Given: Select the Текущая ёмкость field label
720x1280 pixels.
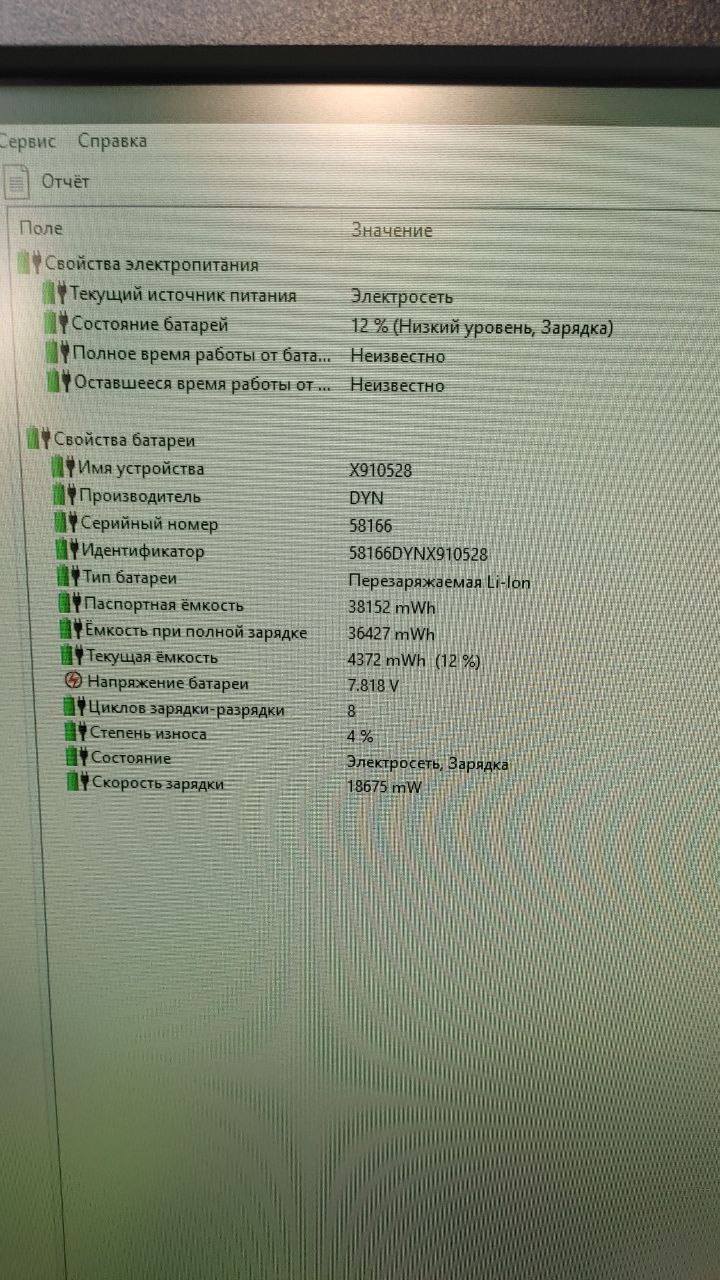Looking at the screenshot, I should [153, 657].
